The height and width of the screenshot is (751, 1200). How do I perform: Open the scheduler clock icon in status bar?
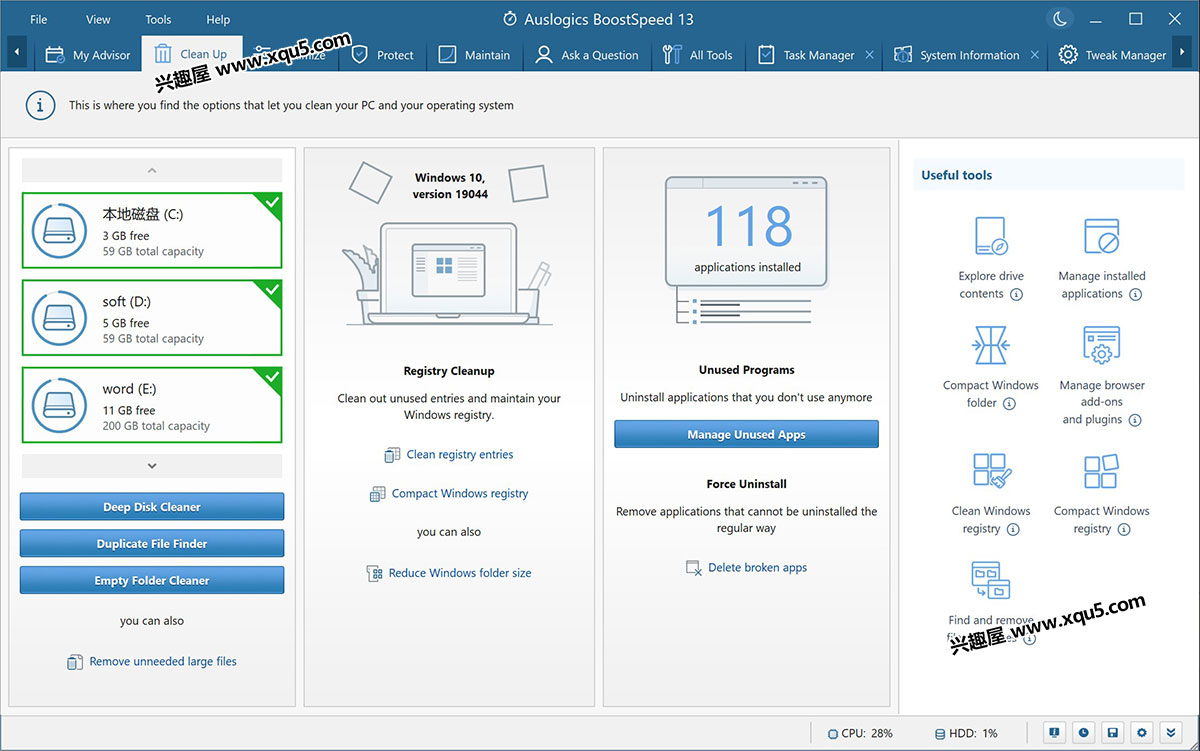point(1083,733)
